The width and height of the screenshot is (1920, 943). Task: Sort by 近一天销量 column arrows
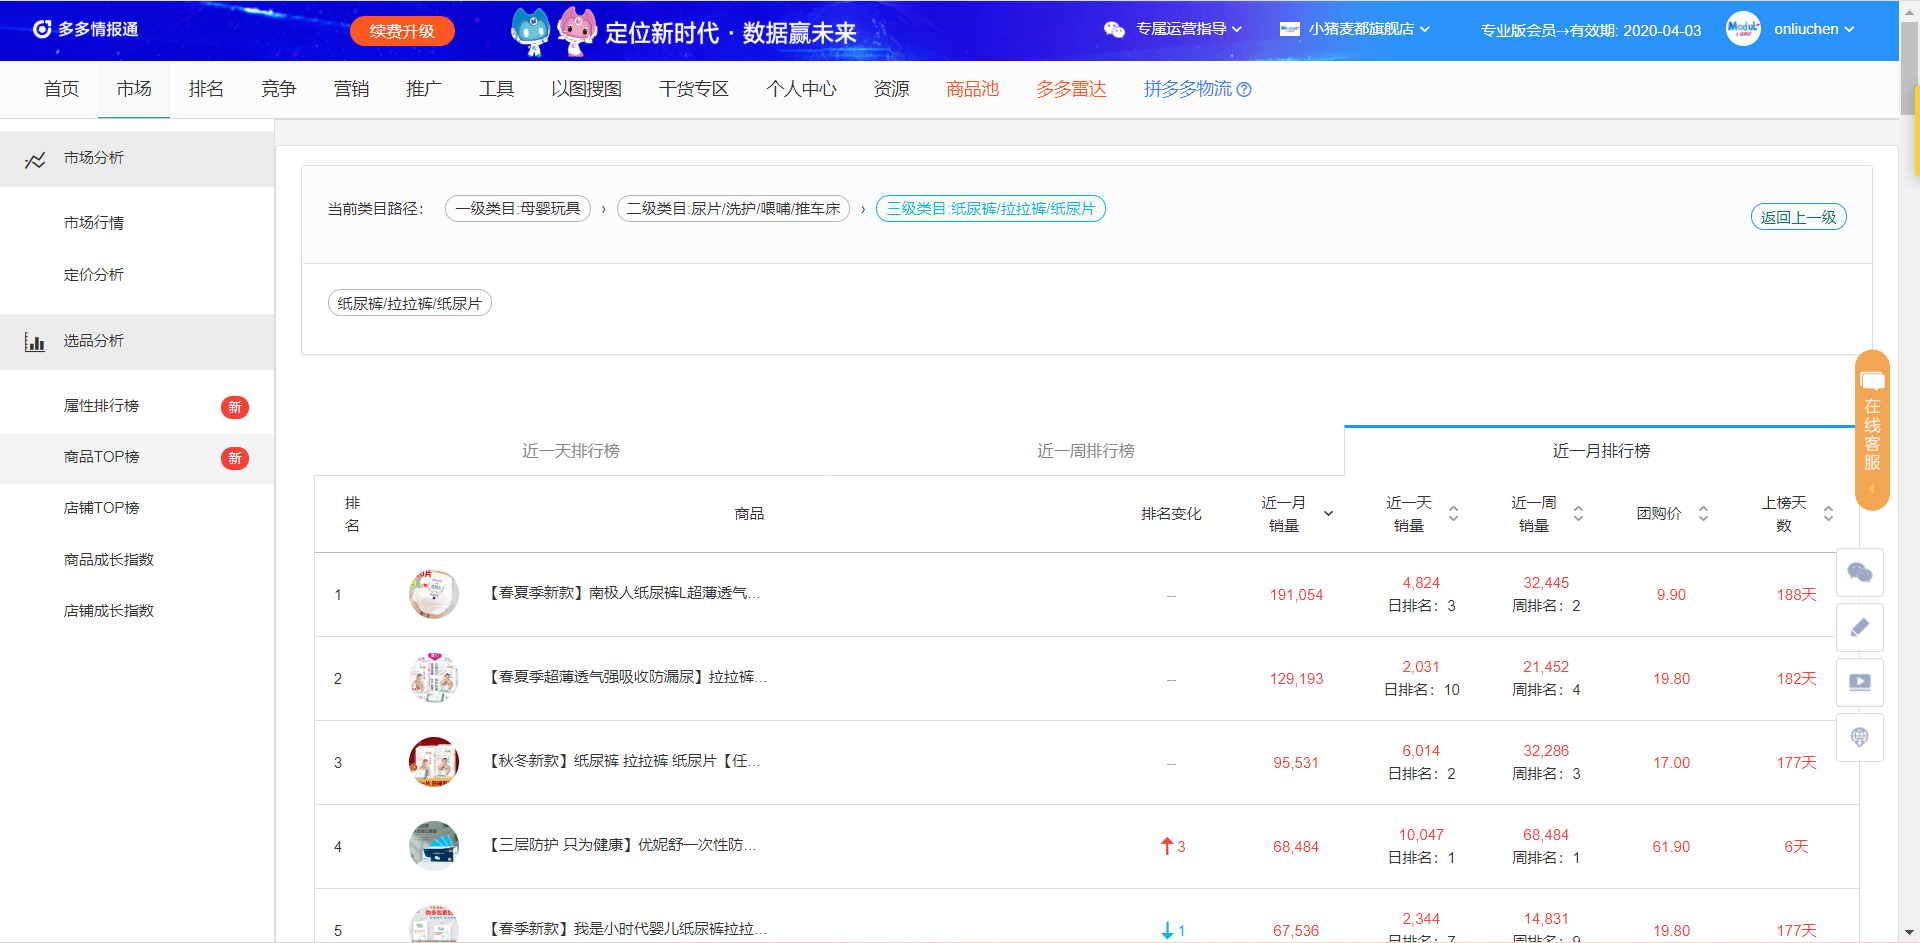1453,514
